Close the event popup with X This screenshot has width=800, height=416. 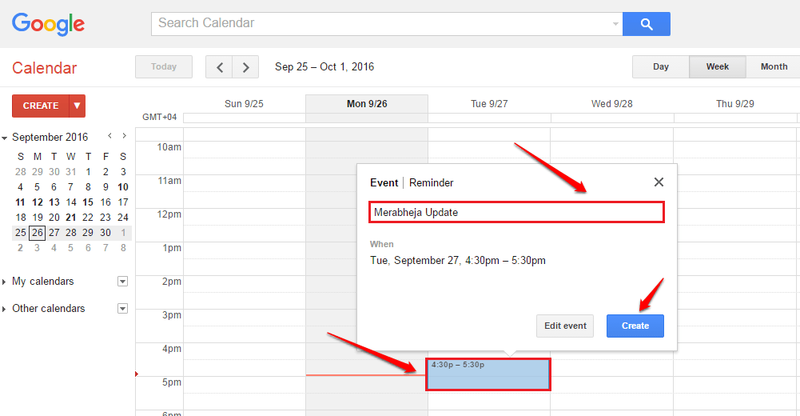click(x=659, y=182)
